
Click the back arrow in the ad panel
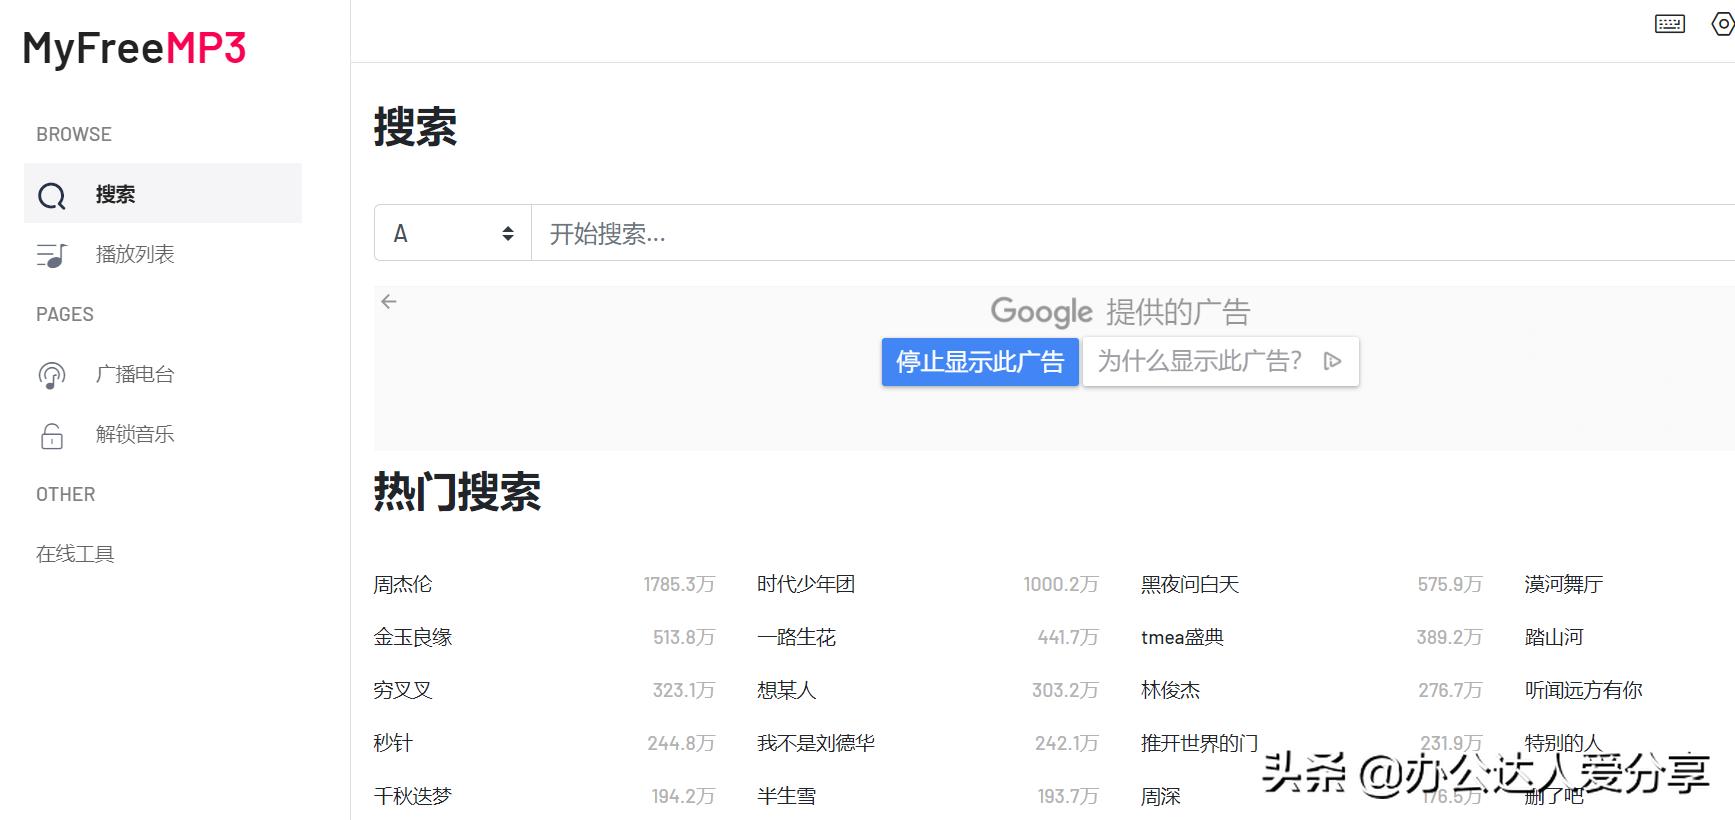[389, 301]
